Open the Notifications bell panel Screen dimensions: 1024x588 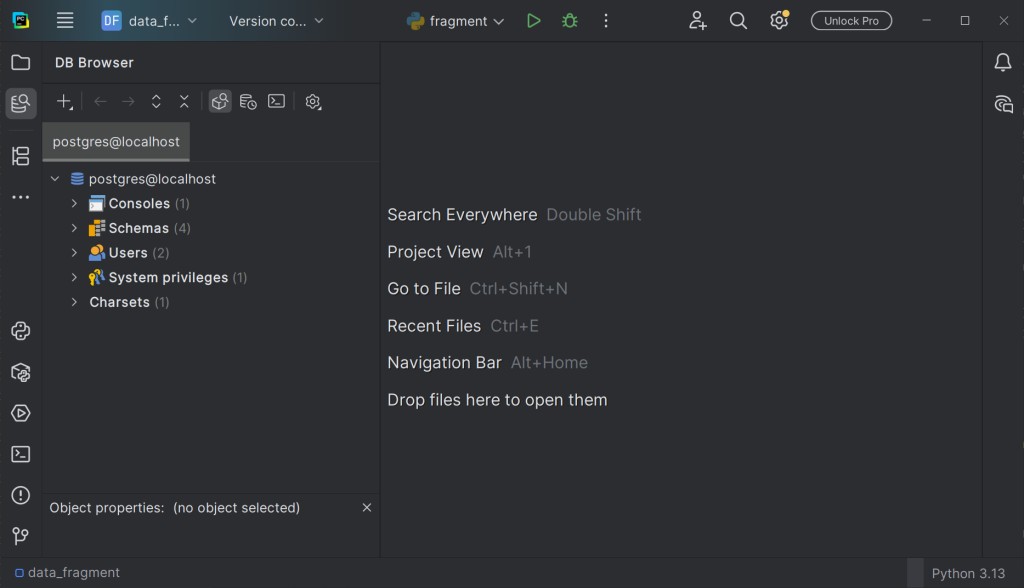(x=1003, y=63)
